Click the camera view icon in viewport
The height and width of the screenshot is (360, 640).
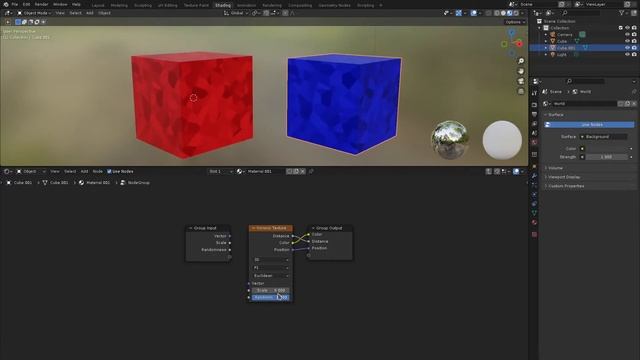coord(521,81)
